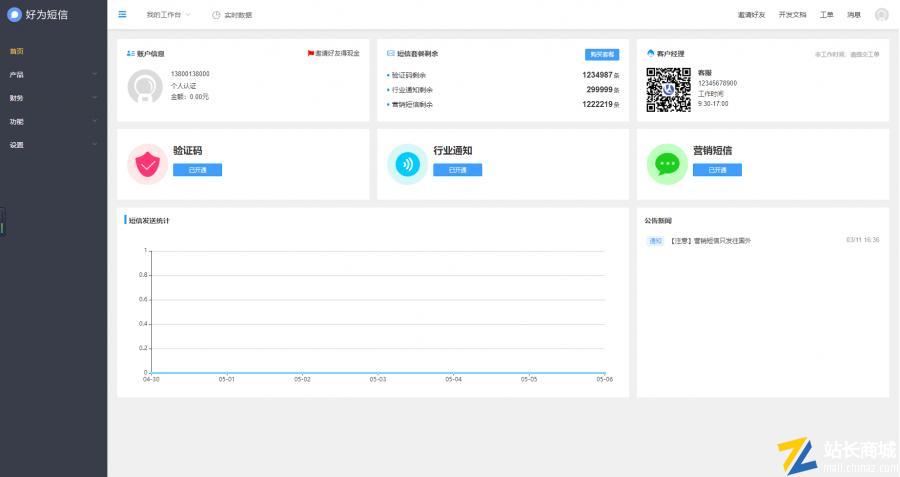Click the red flag invite icon
Image resolution: width=900 pixels, height=477 pixels.
tap(311, 53)
